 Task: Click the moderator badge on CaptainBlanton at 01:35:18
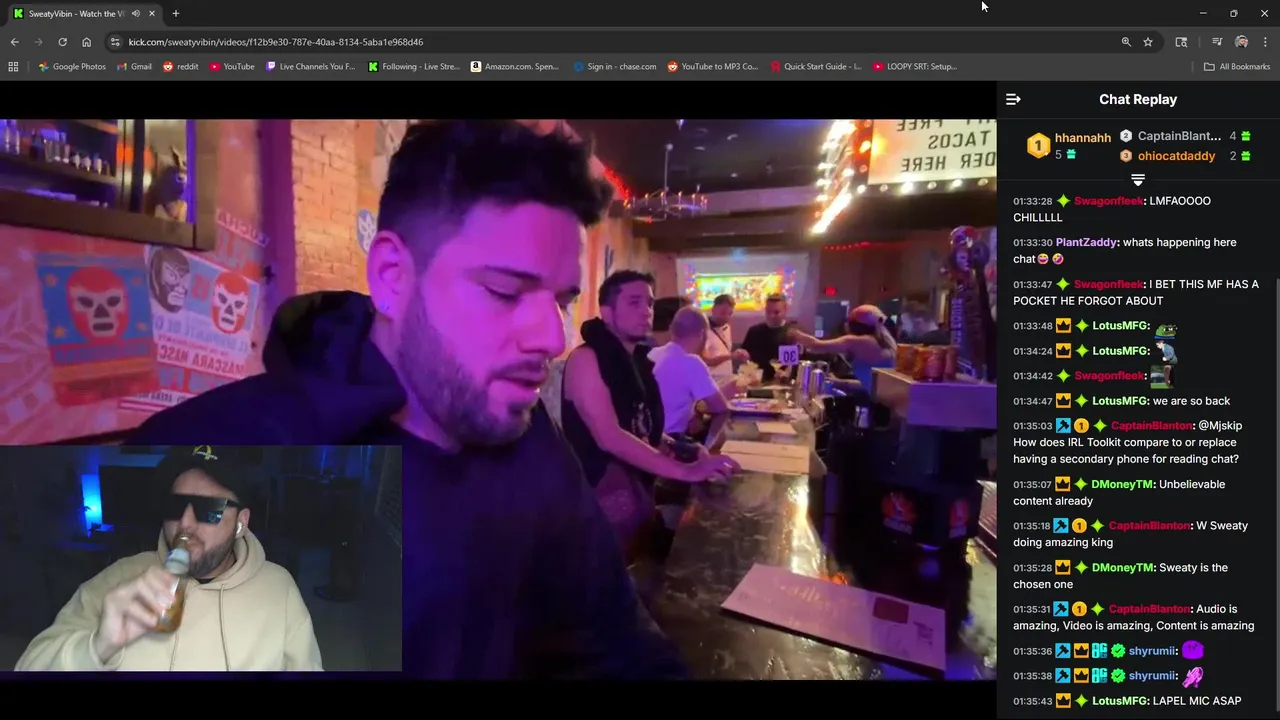pyautogui.click(x=1062, y=526)
